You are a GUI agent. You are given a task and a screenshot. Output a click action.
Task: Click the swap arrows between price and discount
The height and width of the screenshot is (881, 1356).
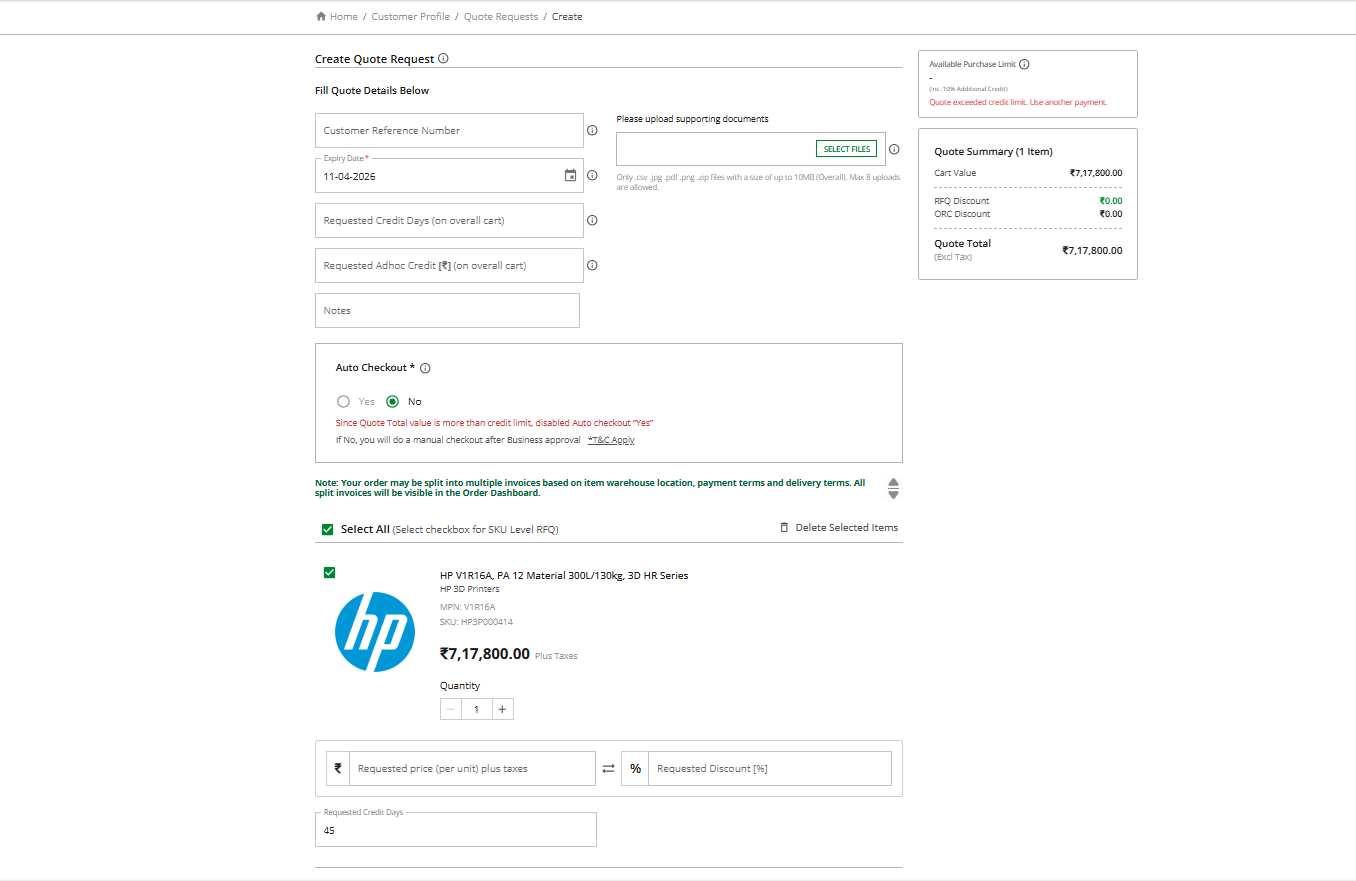[608, 768]
